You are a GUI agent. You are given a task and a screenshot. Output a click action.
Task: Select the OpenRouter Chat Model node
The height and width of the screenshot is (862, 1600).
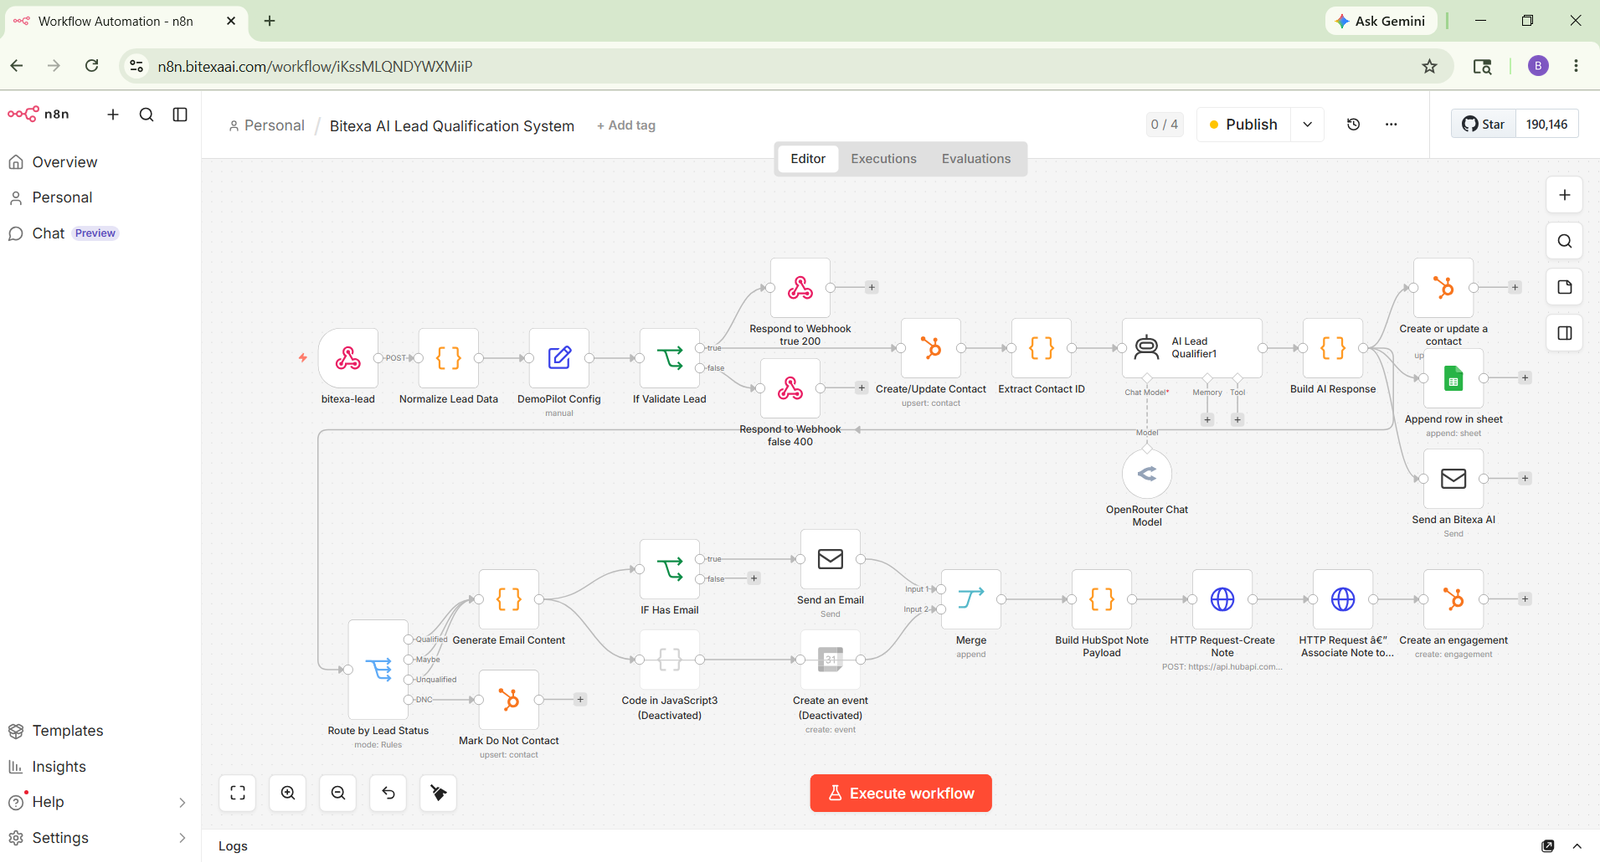[x=1147, y=474]
